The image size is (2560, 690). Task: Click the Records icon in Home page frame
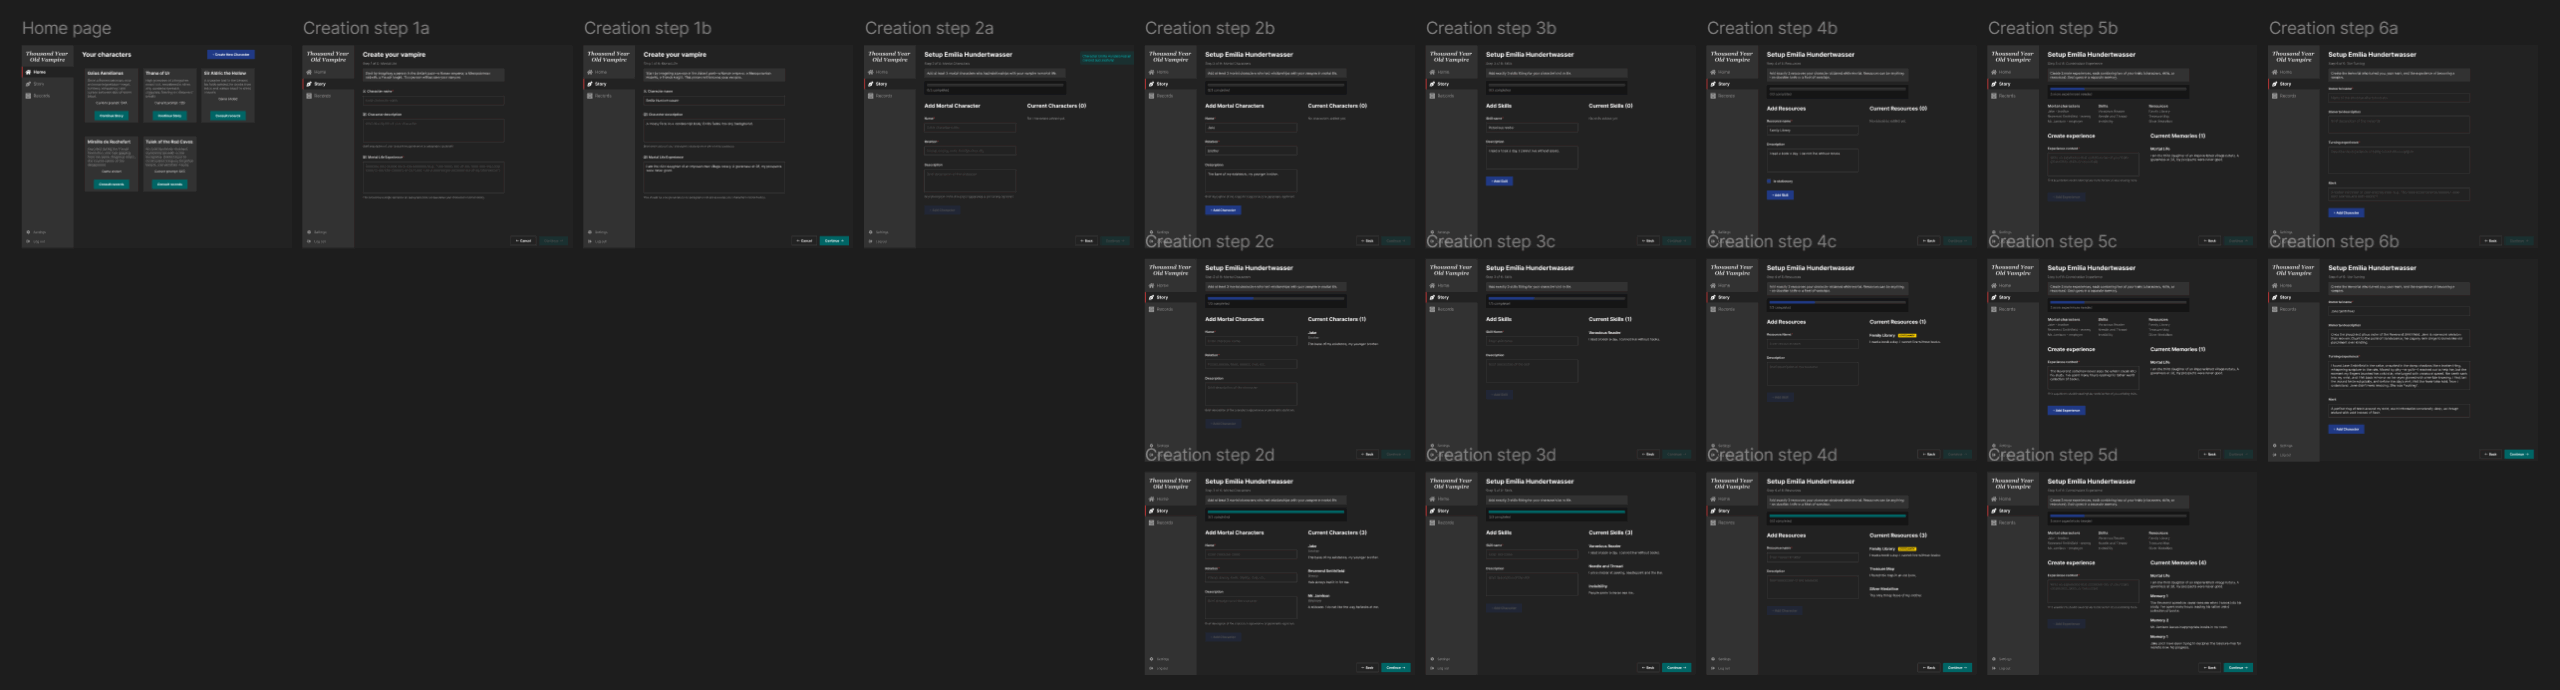pyautogui.click(x=29, y=96)
